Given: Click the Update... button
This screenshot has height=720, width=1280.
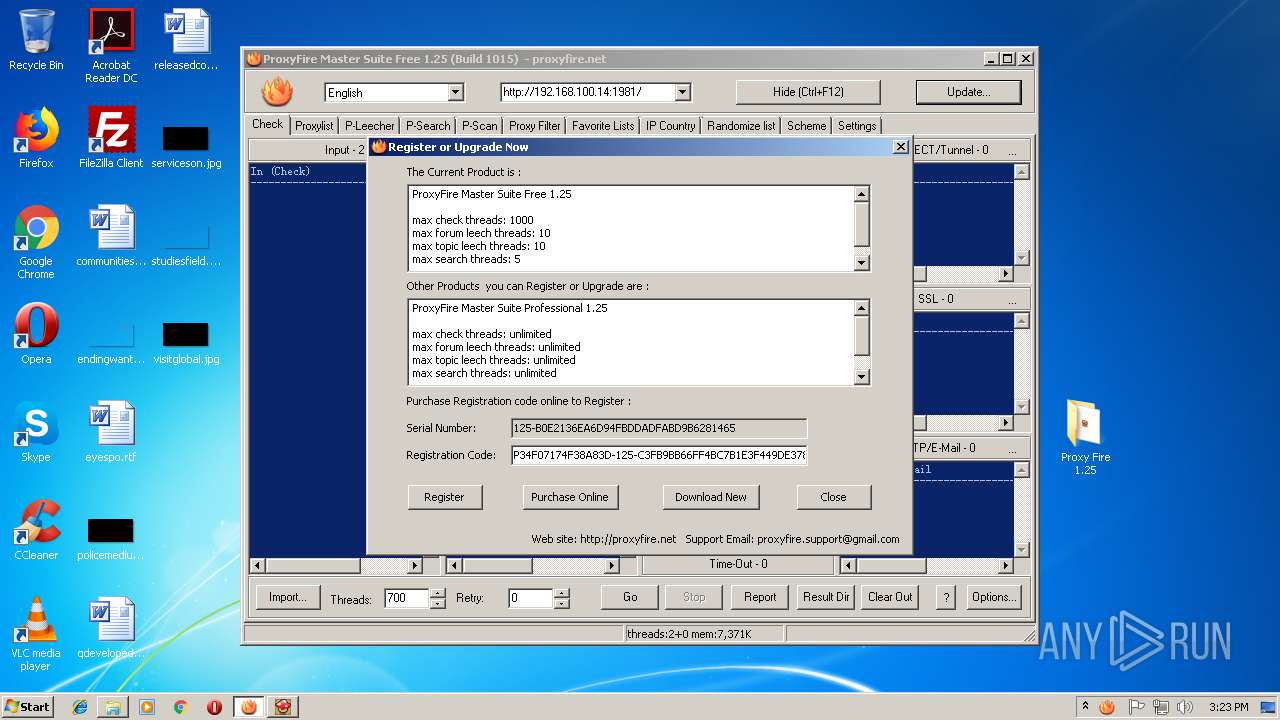Looking at the screenshot, I should point(968,92).
